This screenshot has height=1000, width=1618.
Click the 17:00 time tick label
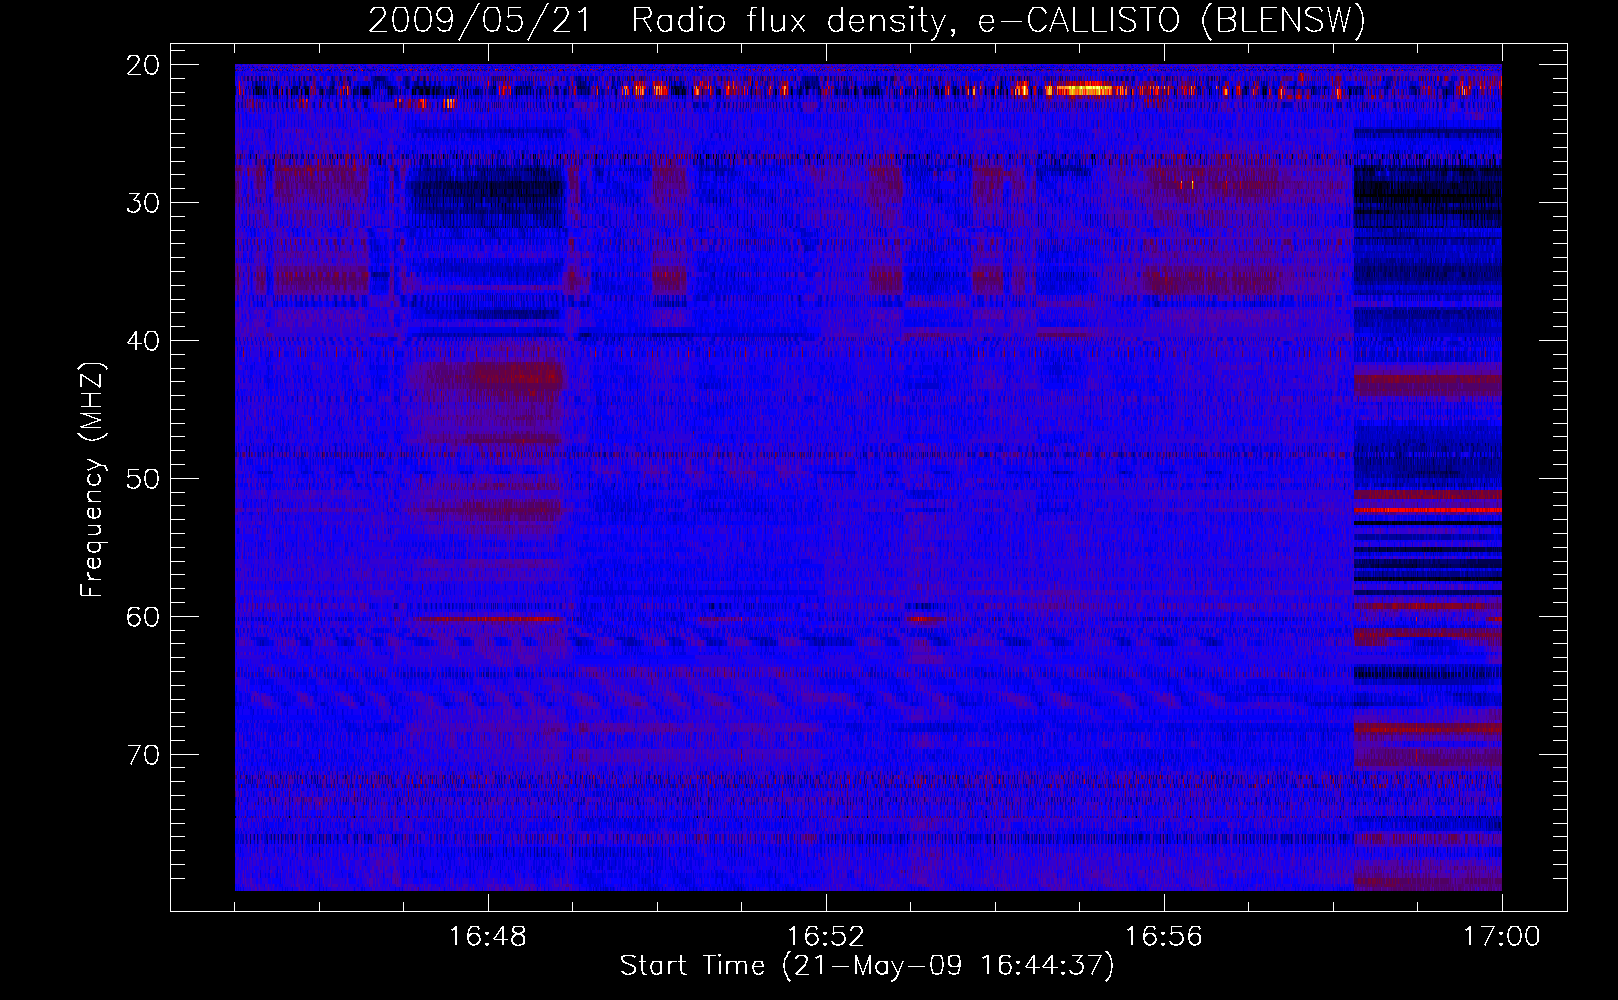(1501, 936)
